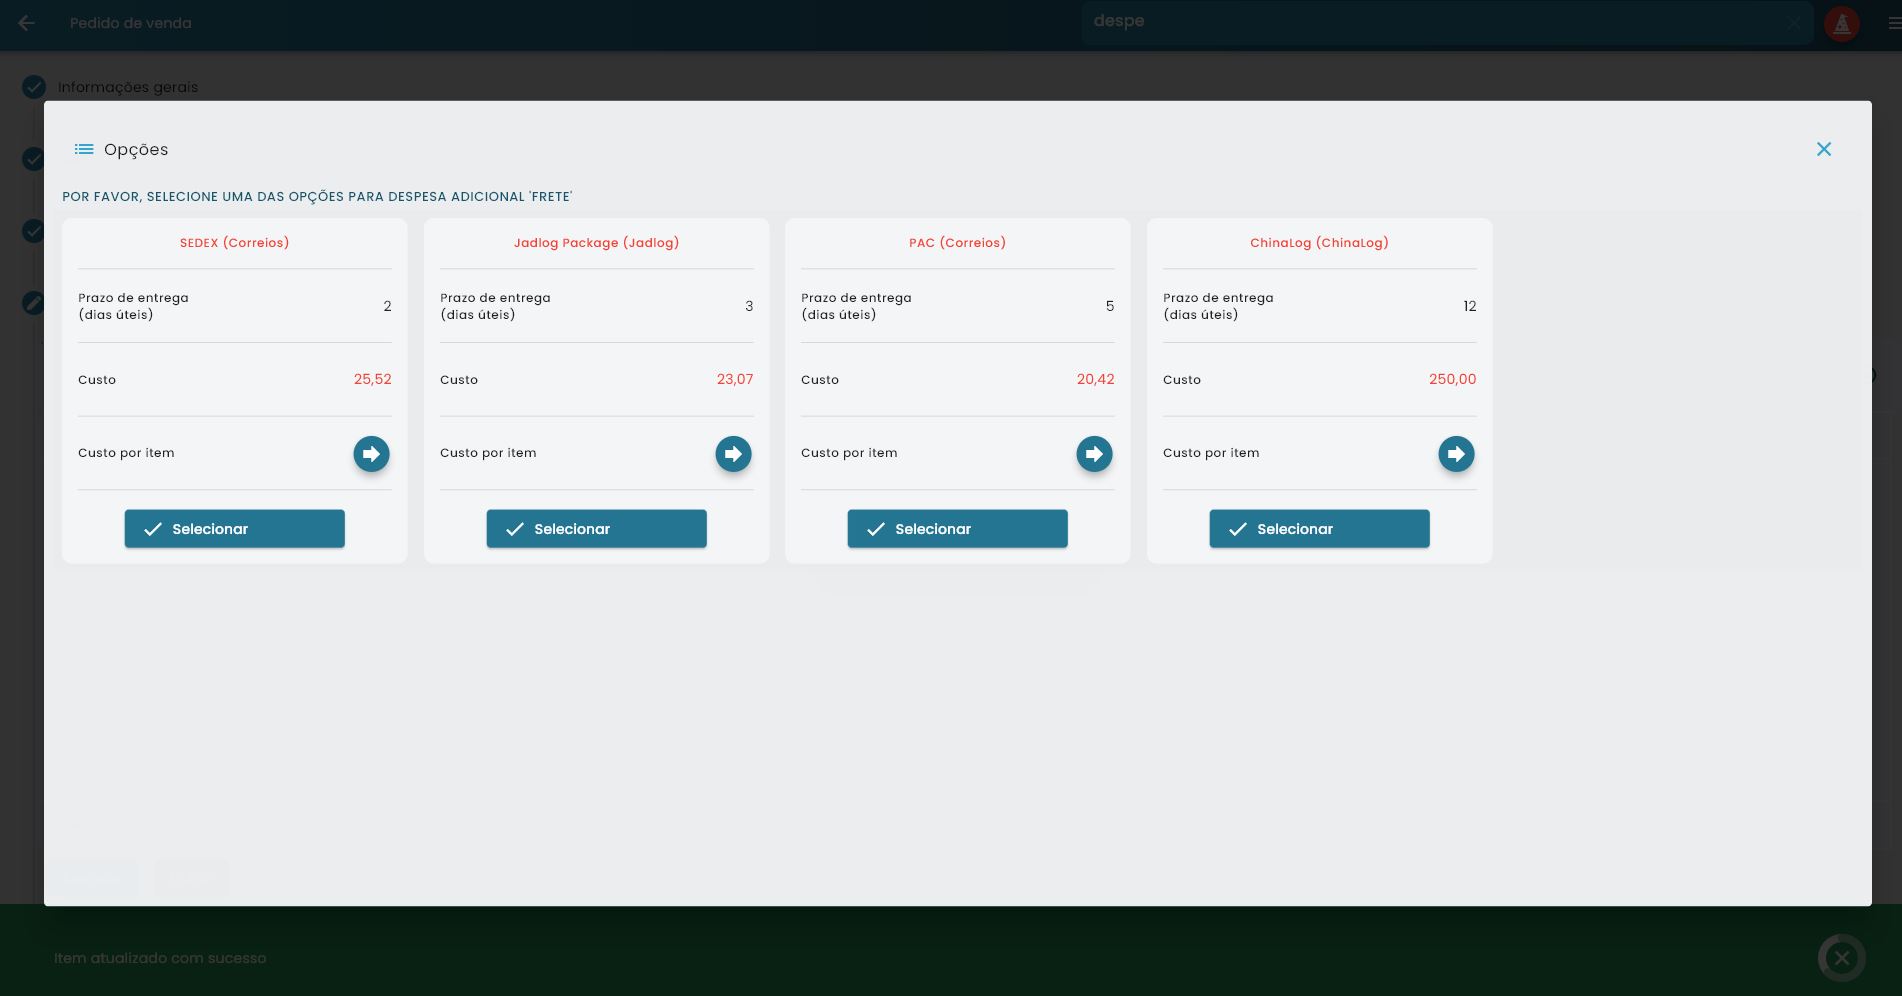Viewport: 1902px width, 996px height.
Task: Click the Pedido de venda title
Action: pyautogui.click(x=131, y=23)
